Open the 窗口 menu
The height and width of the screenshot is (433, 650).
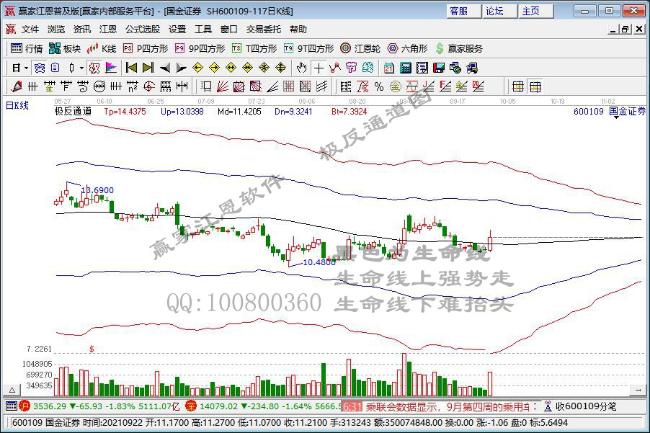pyautogui.click(x=229, y=29)
